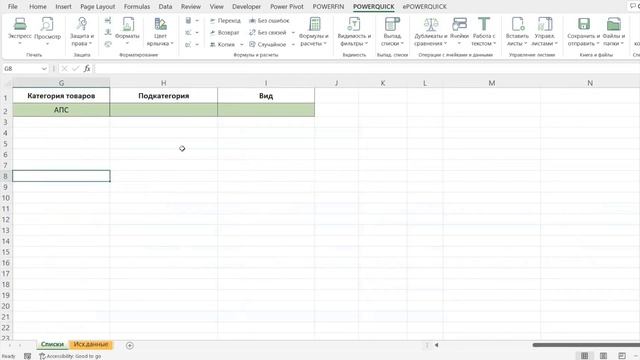Switch to Normal view in status bar
This screenshot has height=360, width=640.
point(584,356)
